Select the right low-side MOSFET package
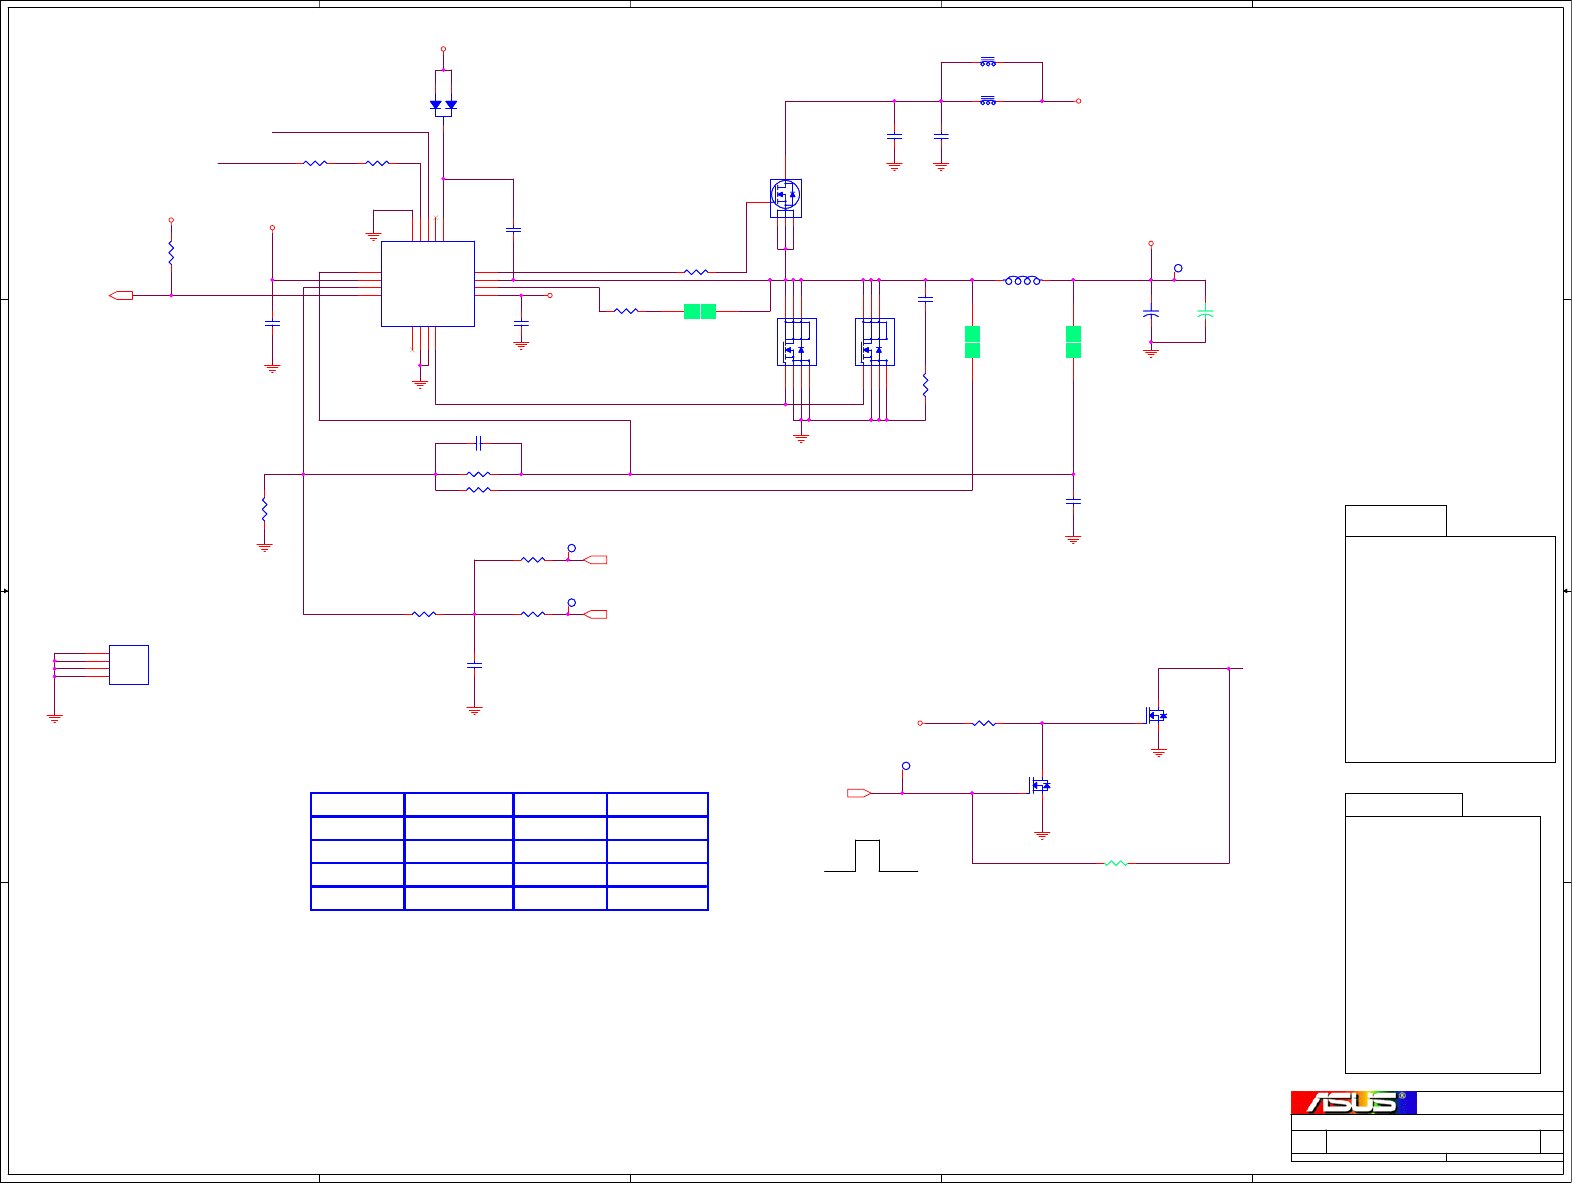1572x1183 pixels. [875, 342]
